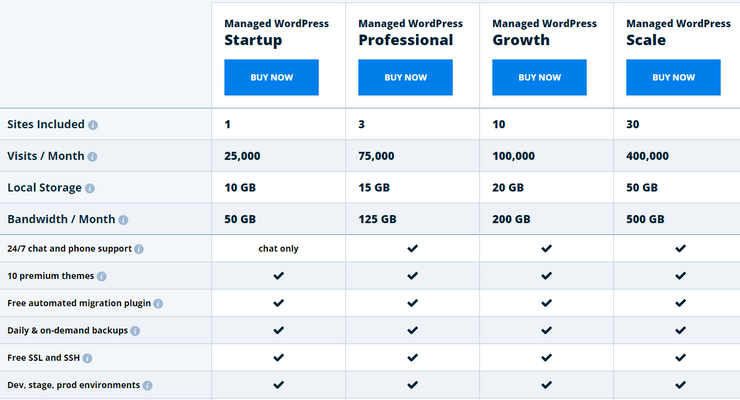The width and height of the screenshot is (740, 400).
Task: Click the Growth plan's 100,000 visits value
Action: coord(514,156)
